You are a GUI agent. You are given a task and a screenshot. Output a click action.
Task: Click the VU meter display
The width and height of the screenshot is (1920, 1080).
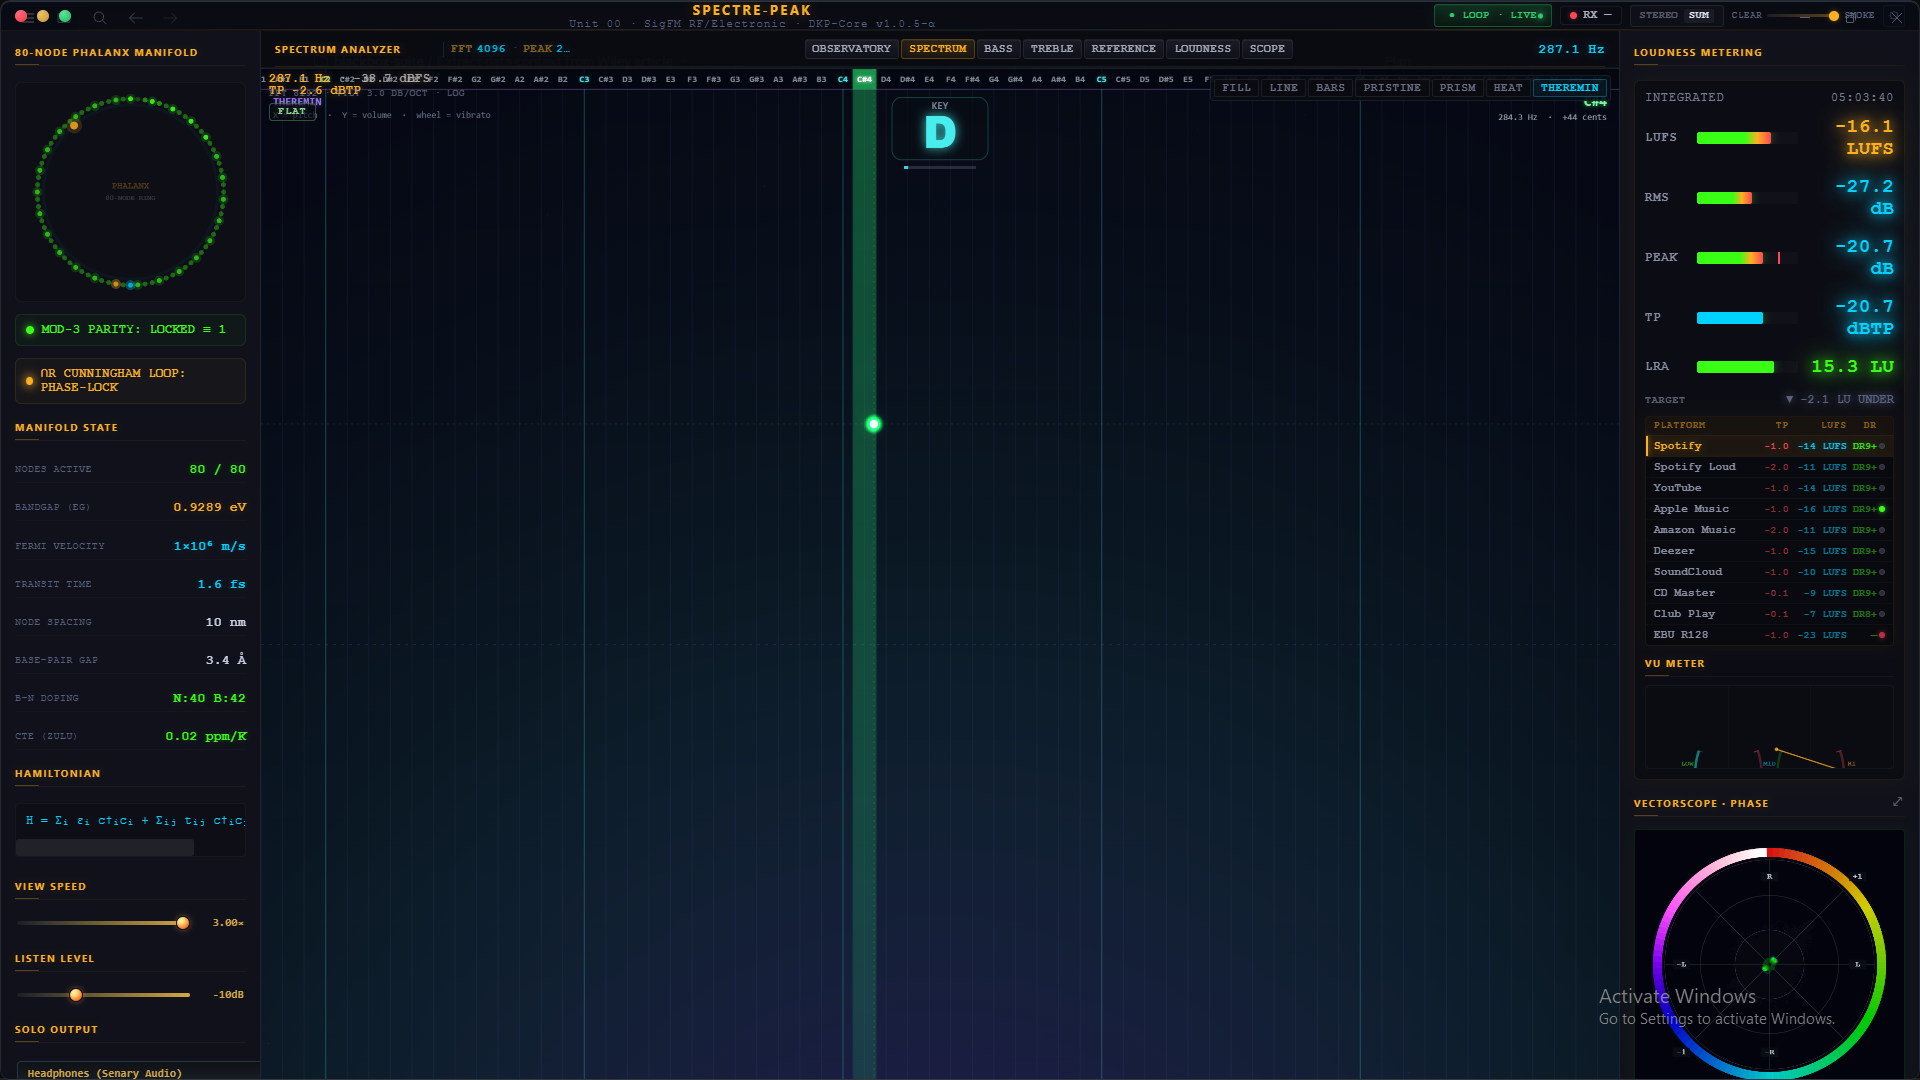tap(1769, 727)
